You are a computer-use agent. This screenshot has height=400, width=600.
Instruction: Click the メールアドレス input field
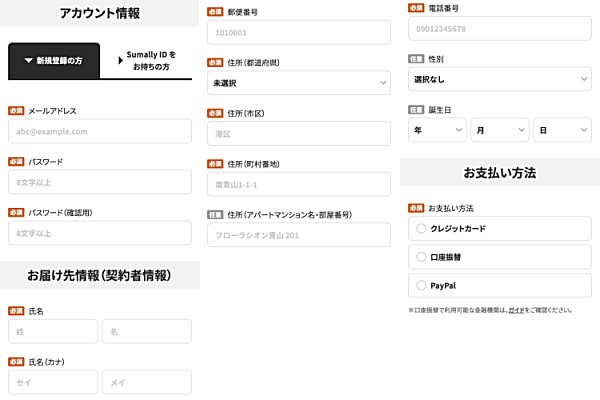[x=99, y=131]
